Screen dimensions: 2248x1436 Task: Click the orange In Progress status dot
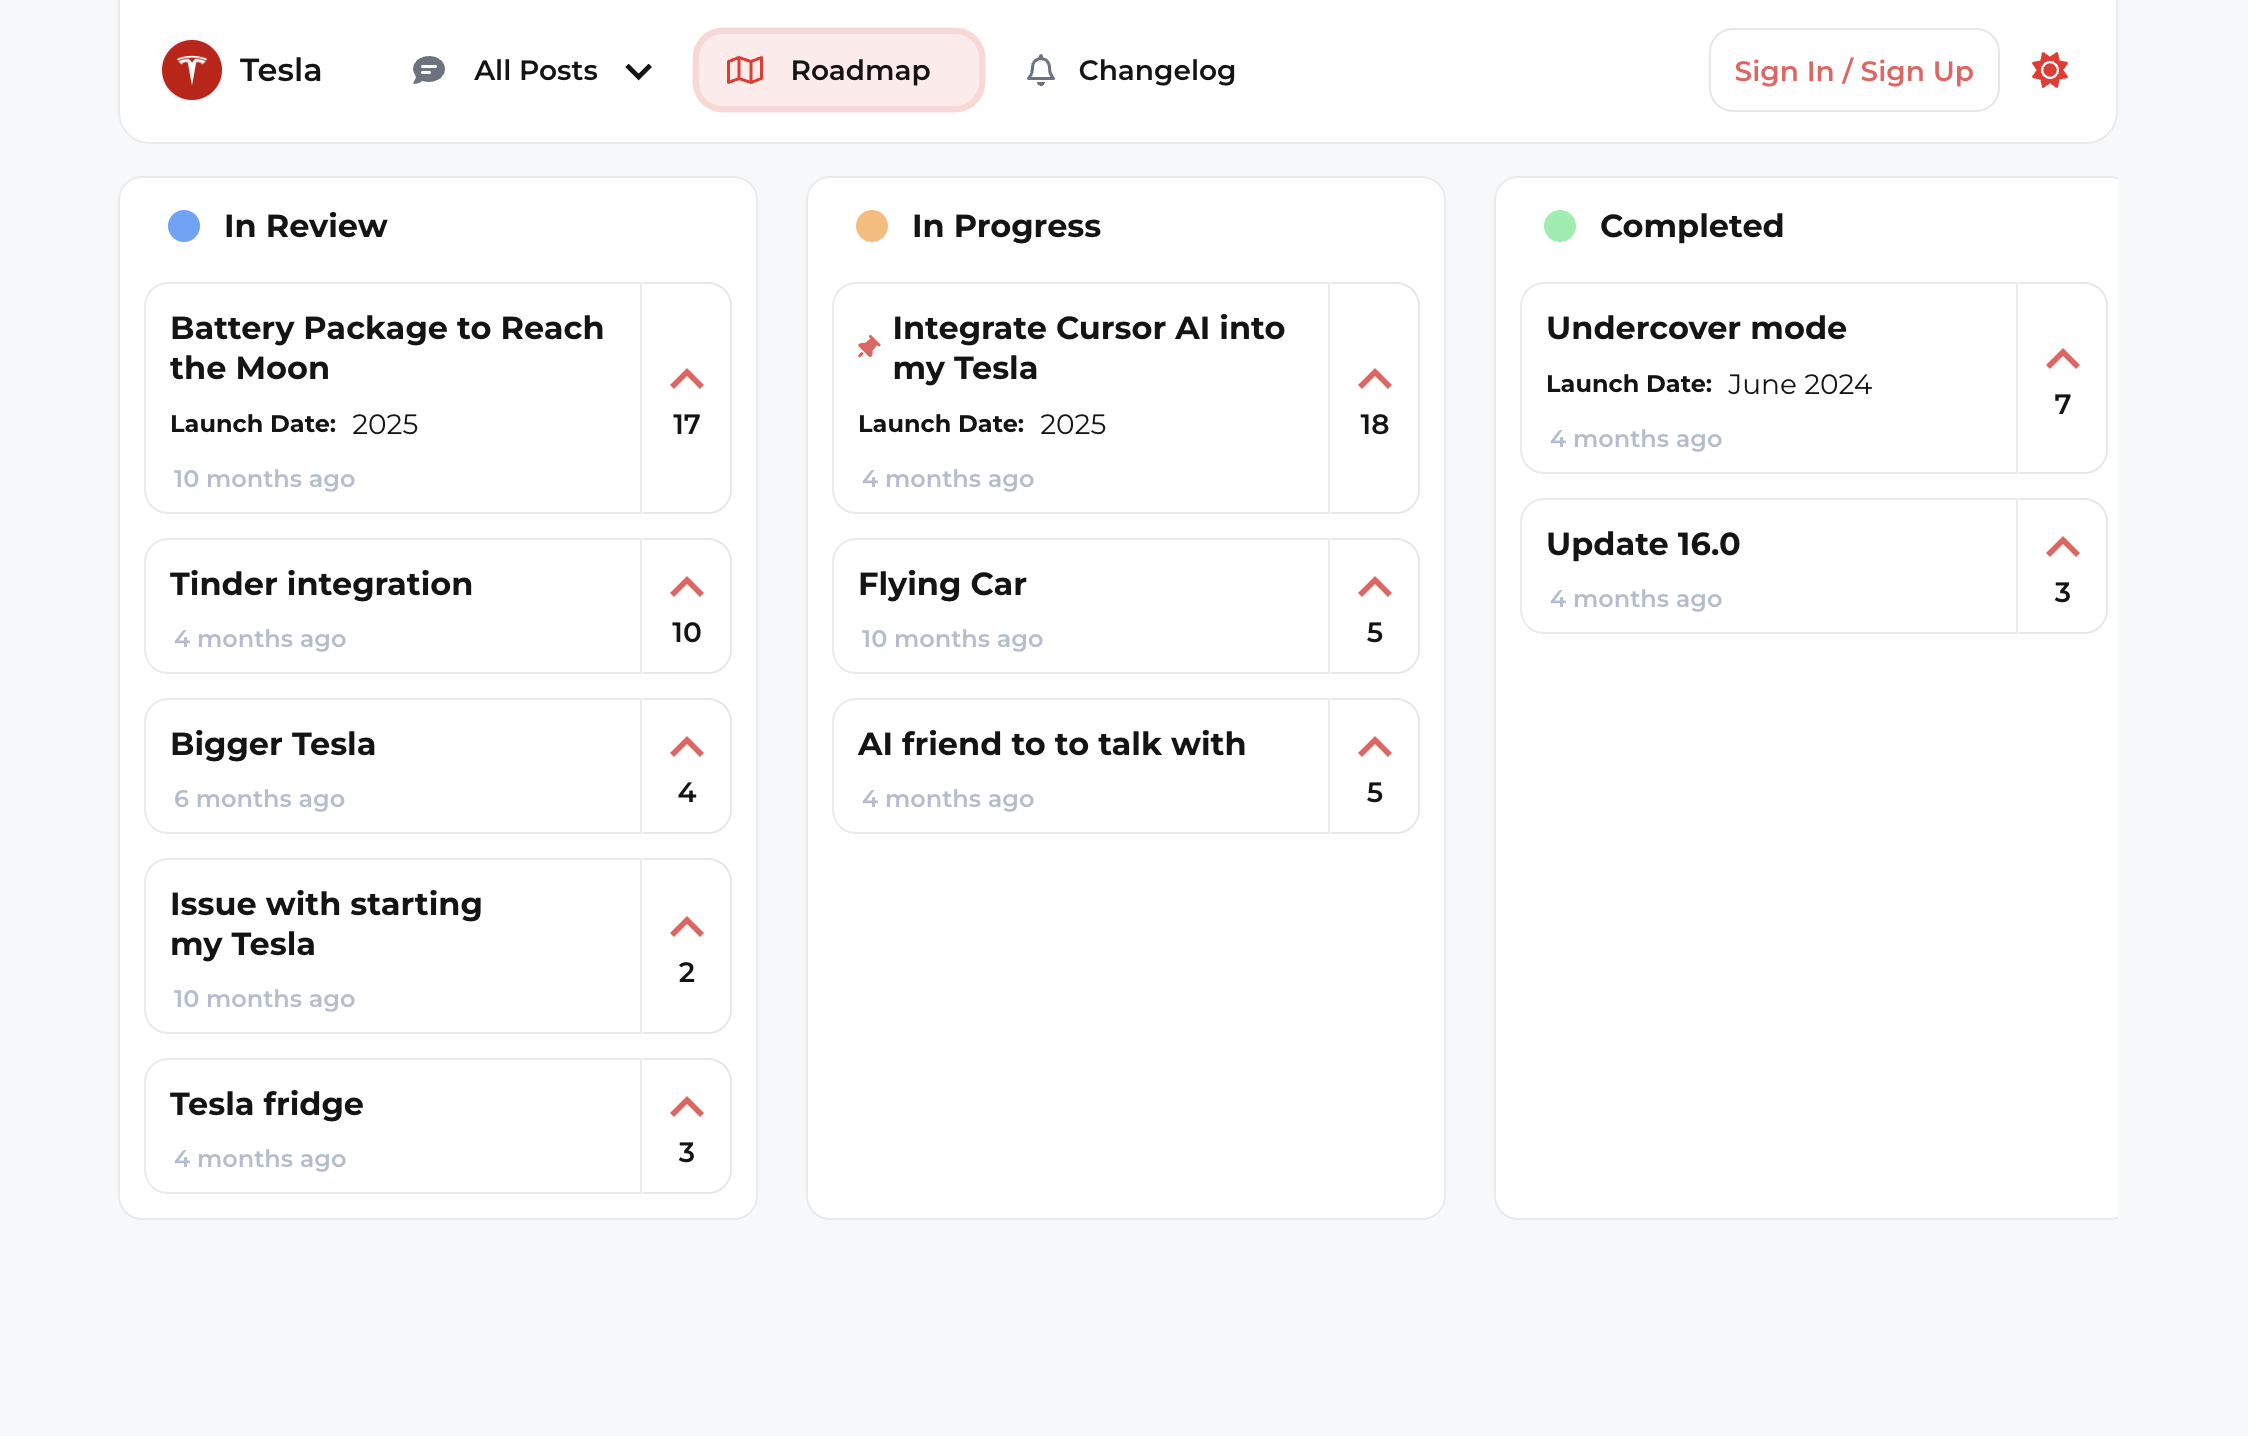click(x=872, y=226)
